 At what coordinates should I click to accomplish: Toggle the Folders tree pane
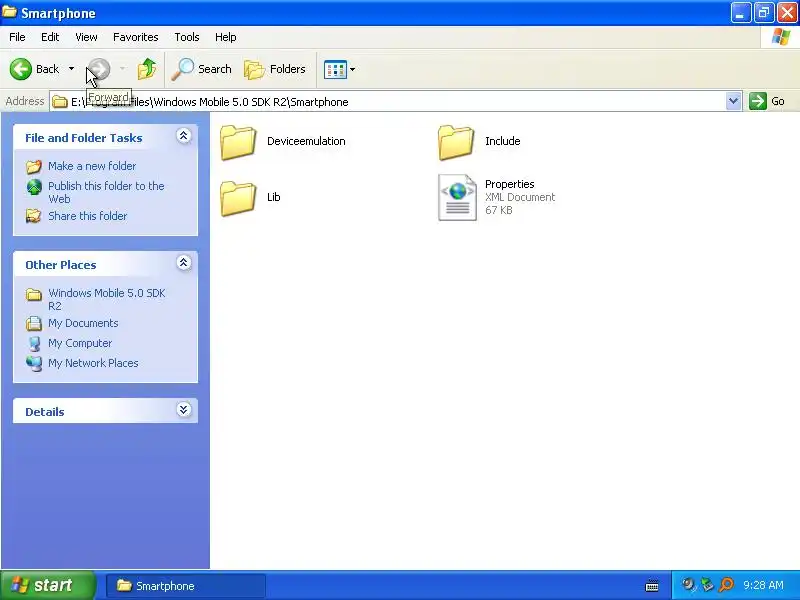(x=275, y=69)
